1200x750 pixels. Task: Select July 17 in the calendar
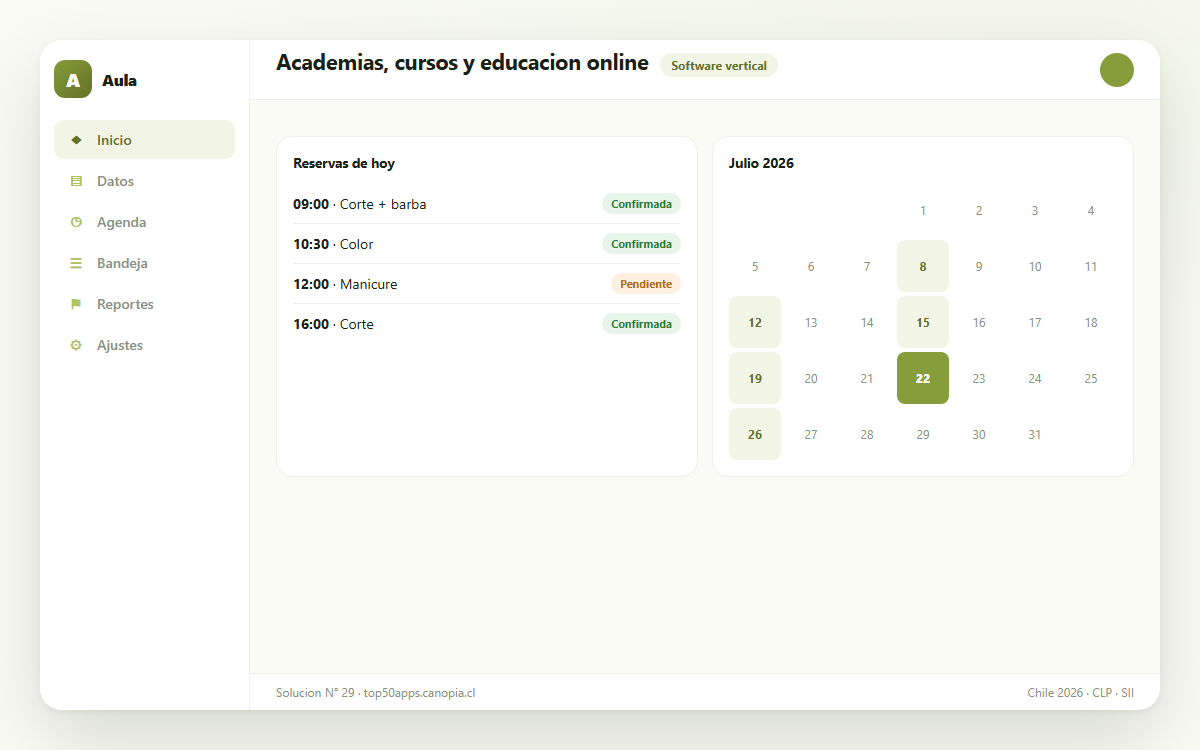tap(1035, 322)
